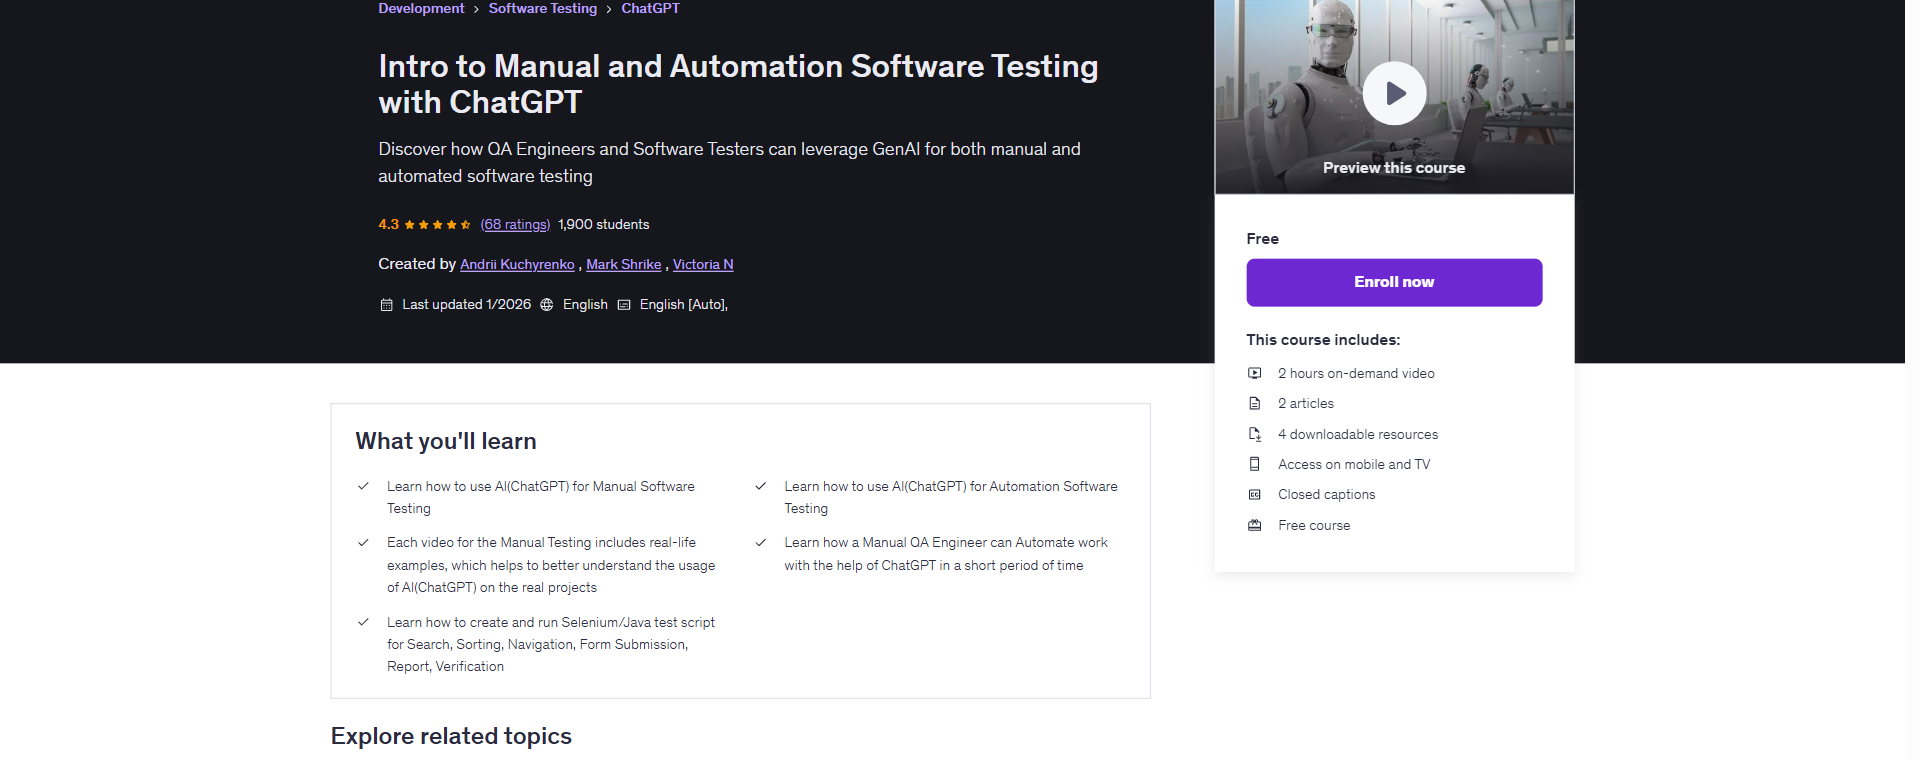This screenshot has width=1920, height=760.
Task: Click the breadcrumb arrow after Software Testing
Action: pos(608,9)
